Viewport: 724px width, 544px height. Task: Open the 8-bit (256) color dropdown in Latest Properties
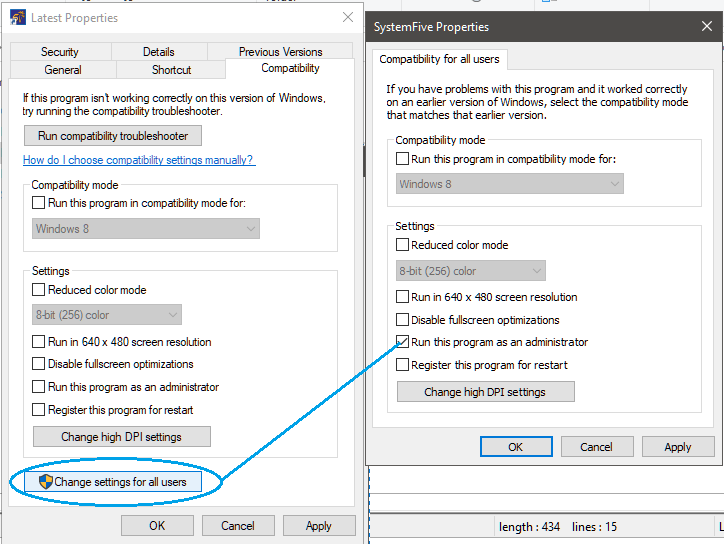click(107, 315)
